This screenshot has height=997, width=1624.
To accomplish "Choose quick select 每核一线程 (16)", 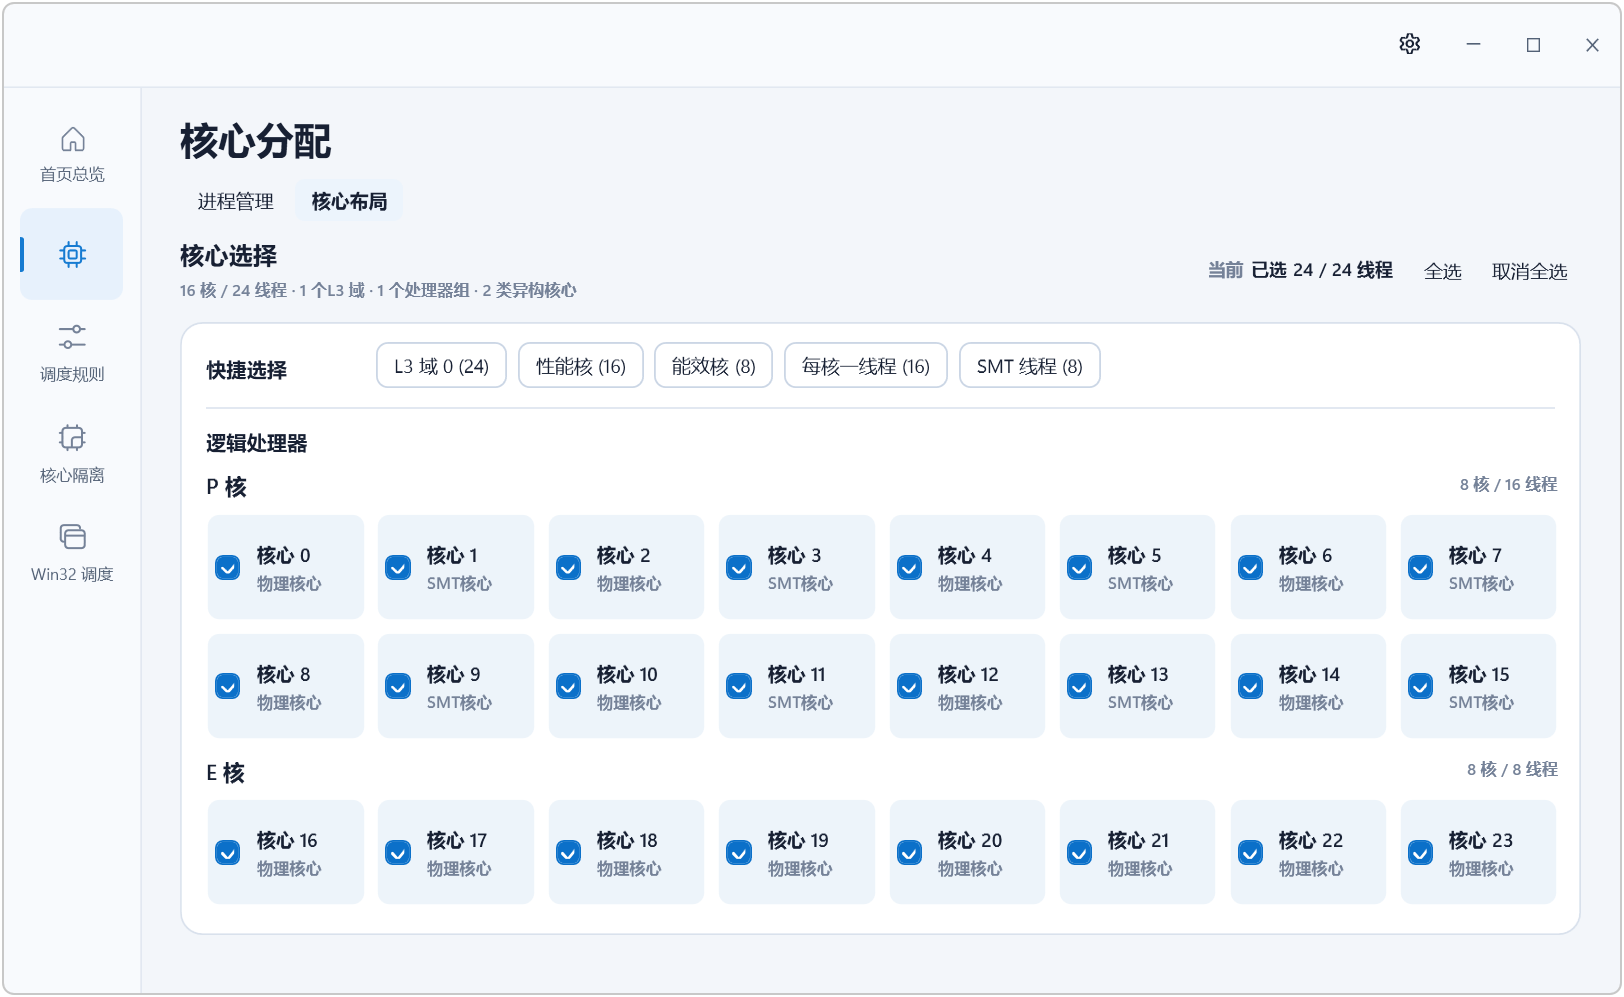I will (x=866, y=365).
